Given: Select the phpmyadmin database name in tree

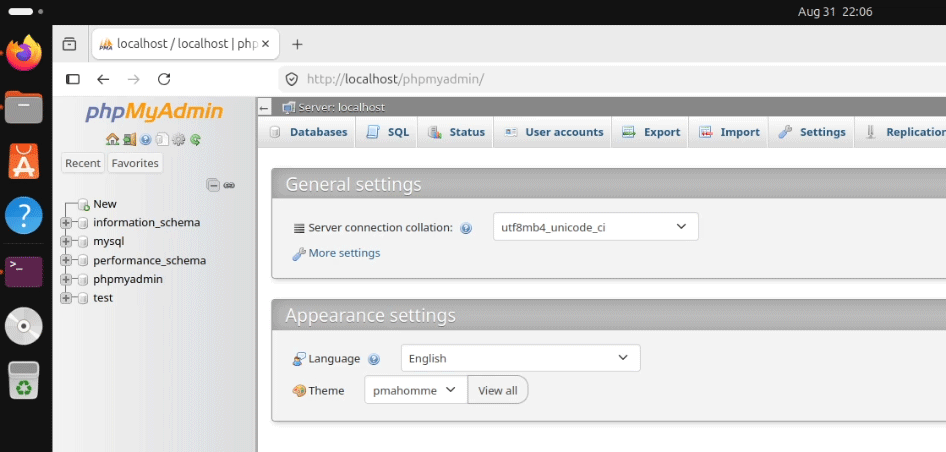Looking at the screenshot, I should coord(128,279).
